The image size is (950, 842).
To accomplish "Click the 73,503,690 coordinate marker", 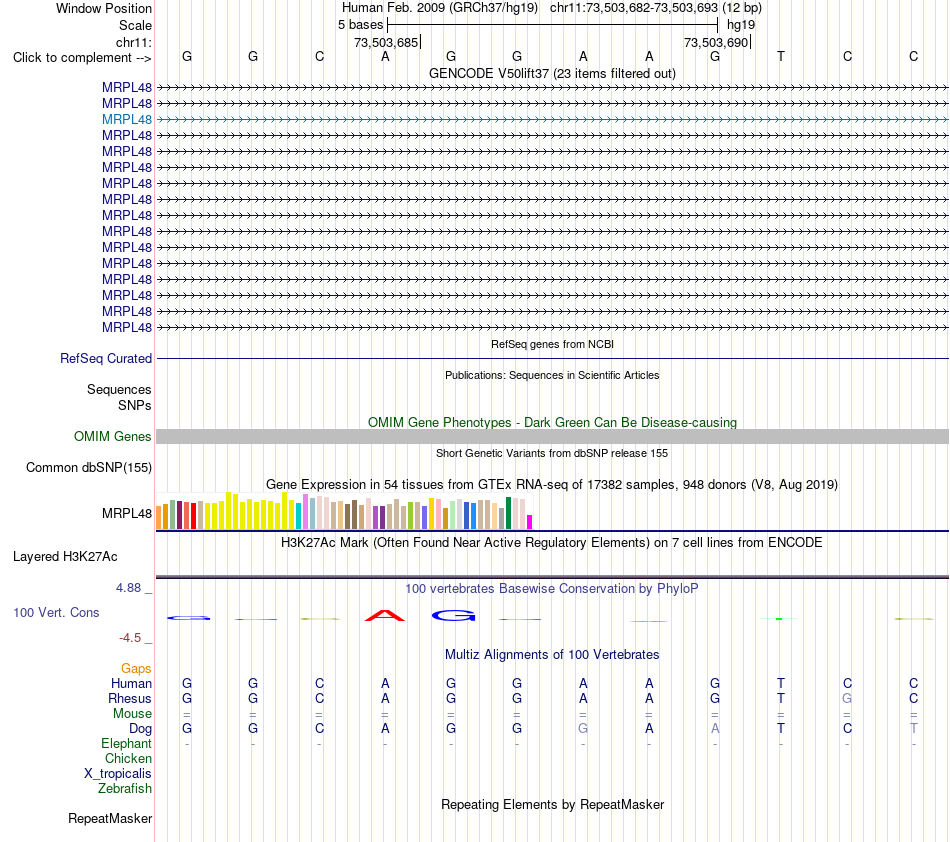I will 716,42.
